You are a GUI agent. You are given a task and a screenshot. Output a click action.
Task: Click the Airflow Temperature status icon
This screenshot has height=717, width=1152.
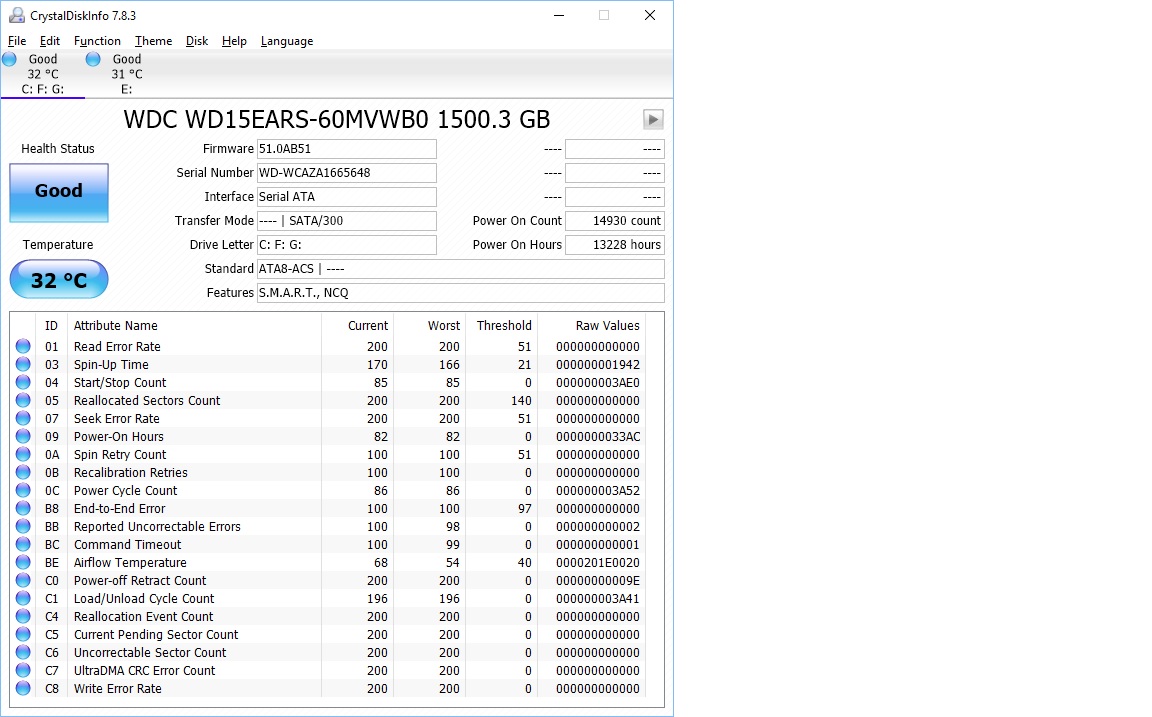point(24,562)
